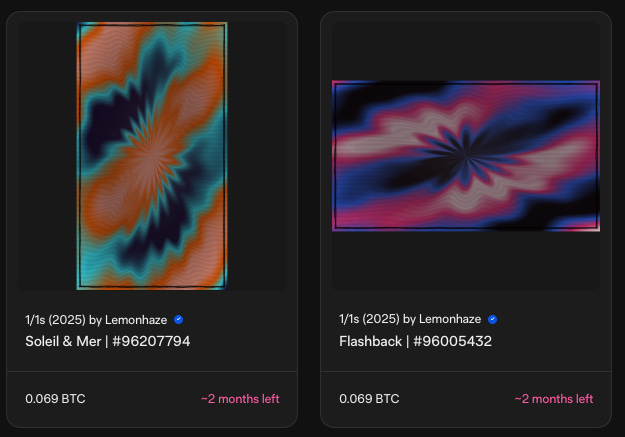Click verified badge beside Soleil & Mer collection
The image size is (625, 437).
(x=179, y=319)
